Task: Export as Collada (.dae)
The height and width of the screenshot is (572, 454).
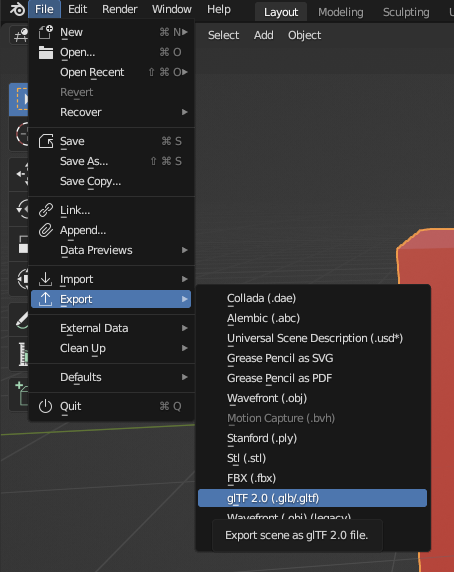Action: [x=312, y=298]
